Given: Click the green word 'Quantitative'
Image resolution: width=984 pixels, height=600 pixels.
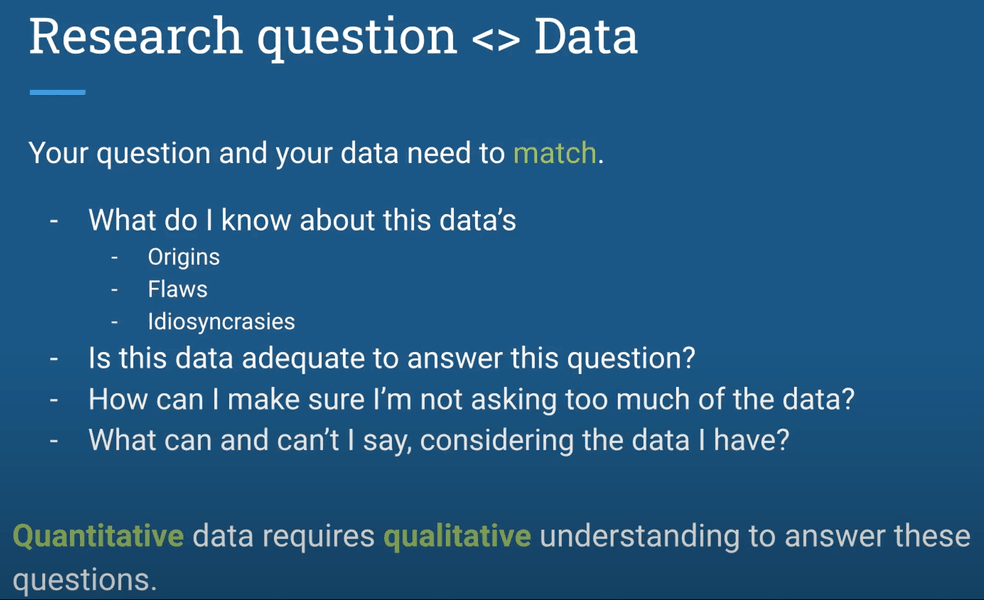Looking at the screenshot, I should (99, 537).
